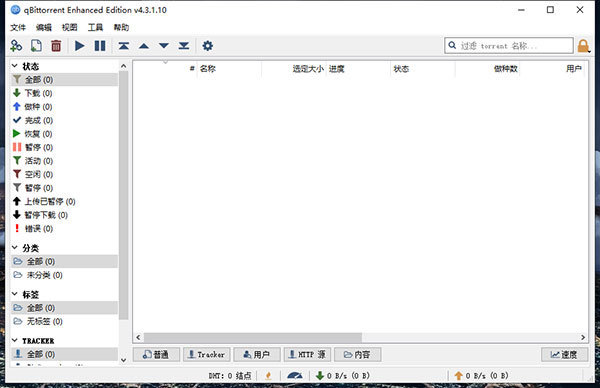The width and height of the screenshot is (600, 388).
Task: Open the 编辑 menu
Action: [x=44, y=28]
